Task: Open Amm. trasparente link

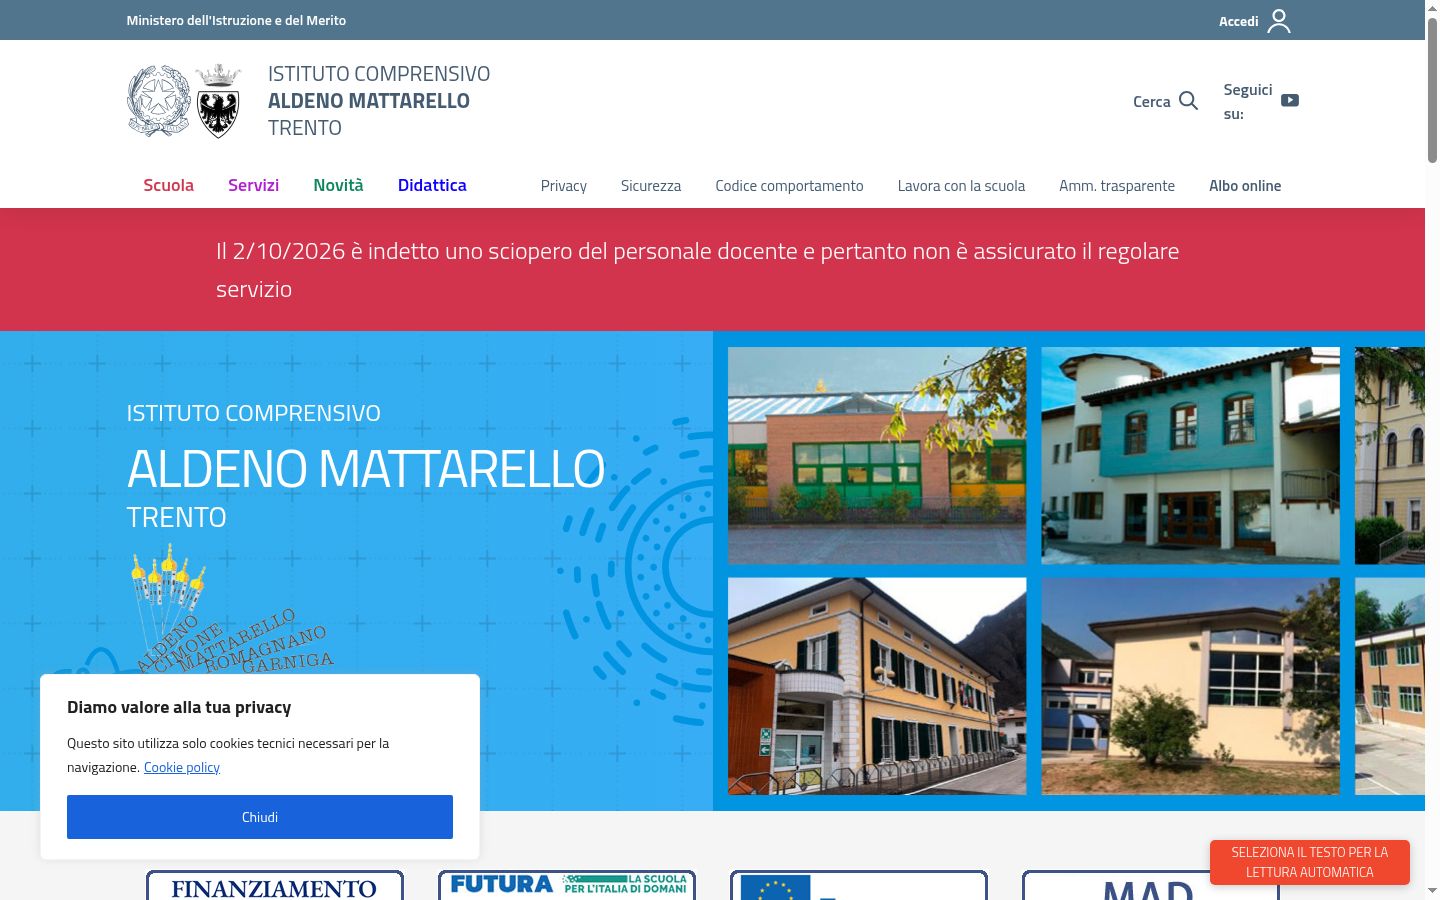Action: [1117, 186]
